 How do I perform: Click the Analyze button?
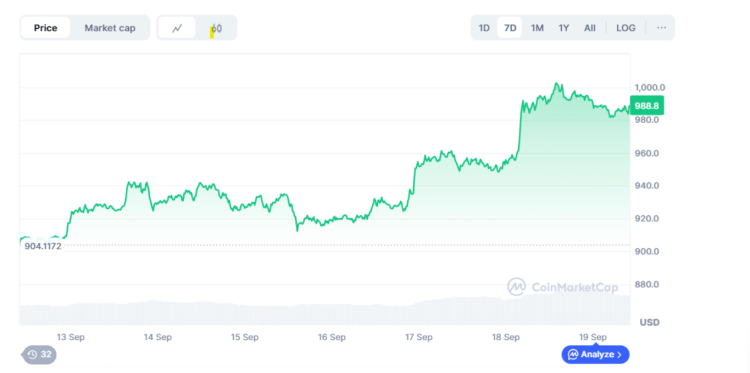(x=595, y=354)
